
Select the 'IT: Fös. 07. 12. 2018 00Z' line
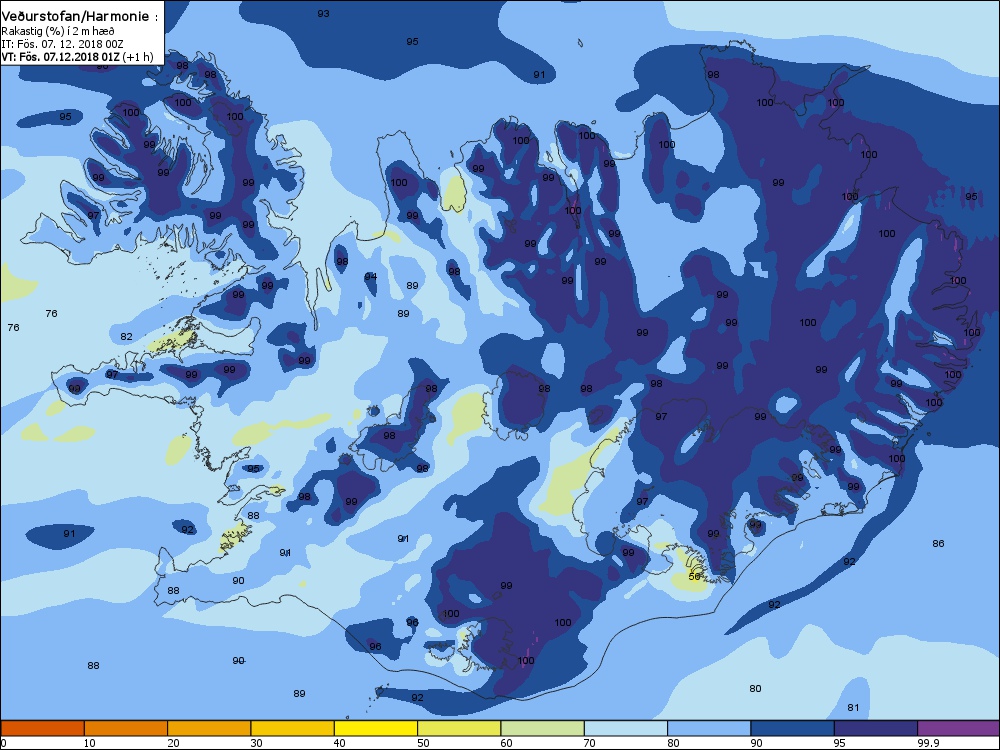tap(62, 44)
